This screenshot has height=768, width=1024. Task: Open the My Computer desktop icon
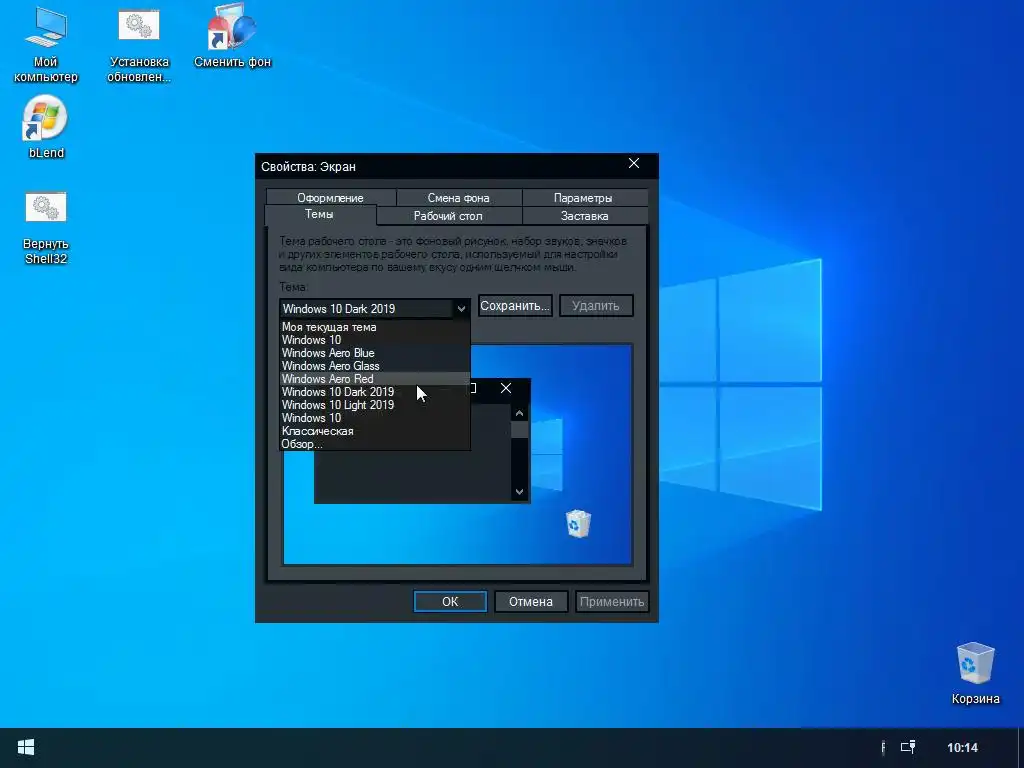point(45,46)
